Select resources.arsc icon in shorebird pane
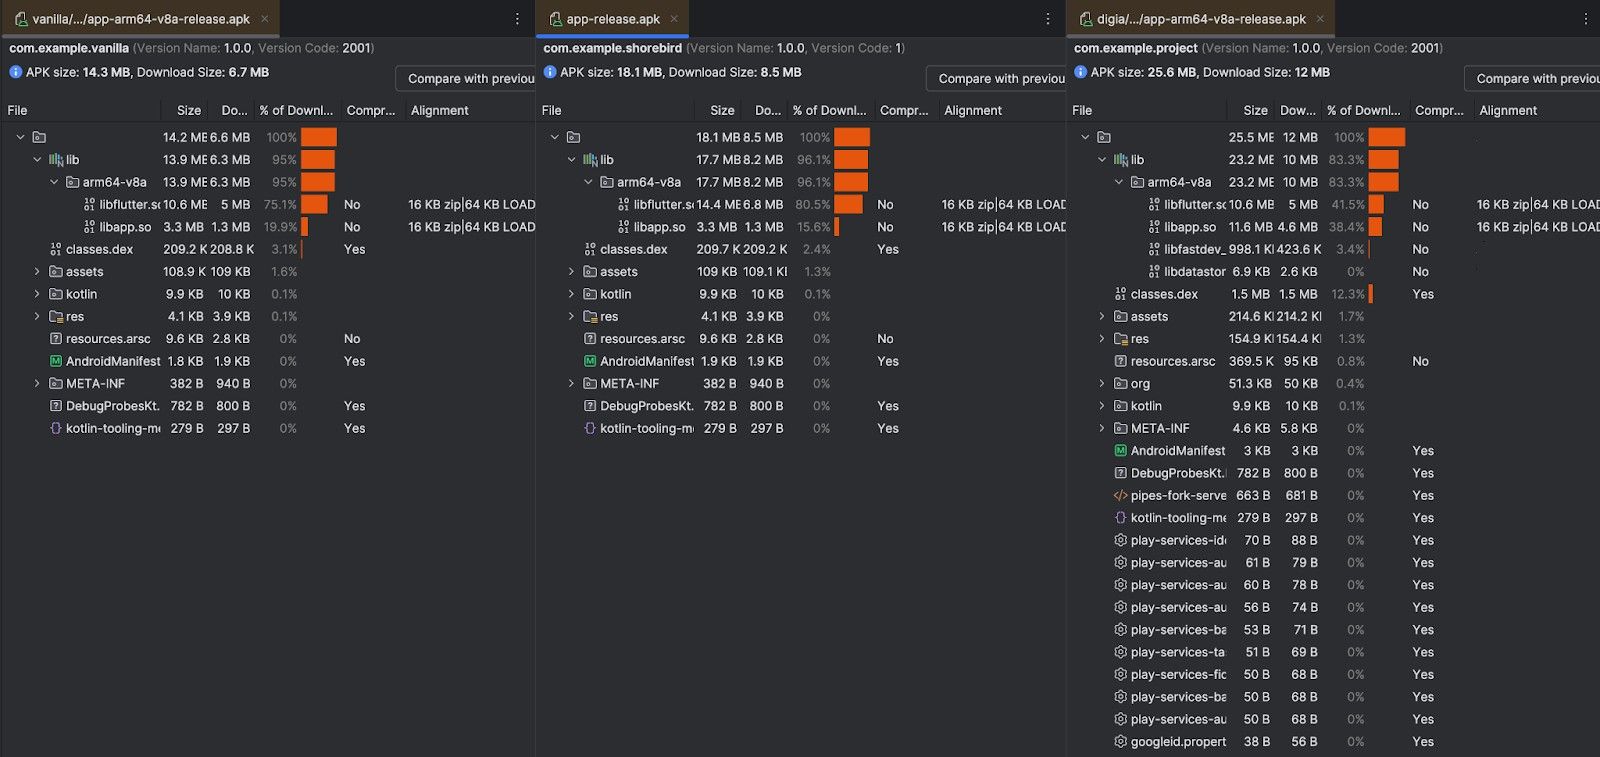This screenshot has height=757, width=1600. point(590,339)
